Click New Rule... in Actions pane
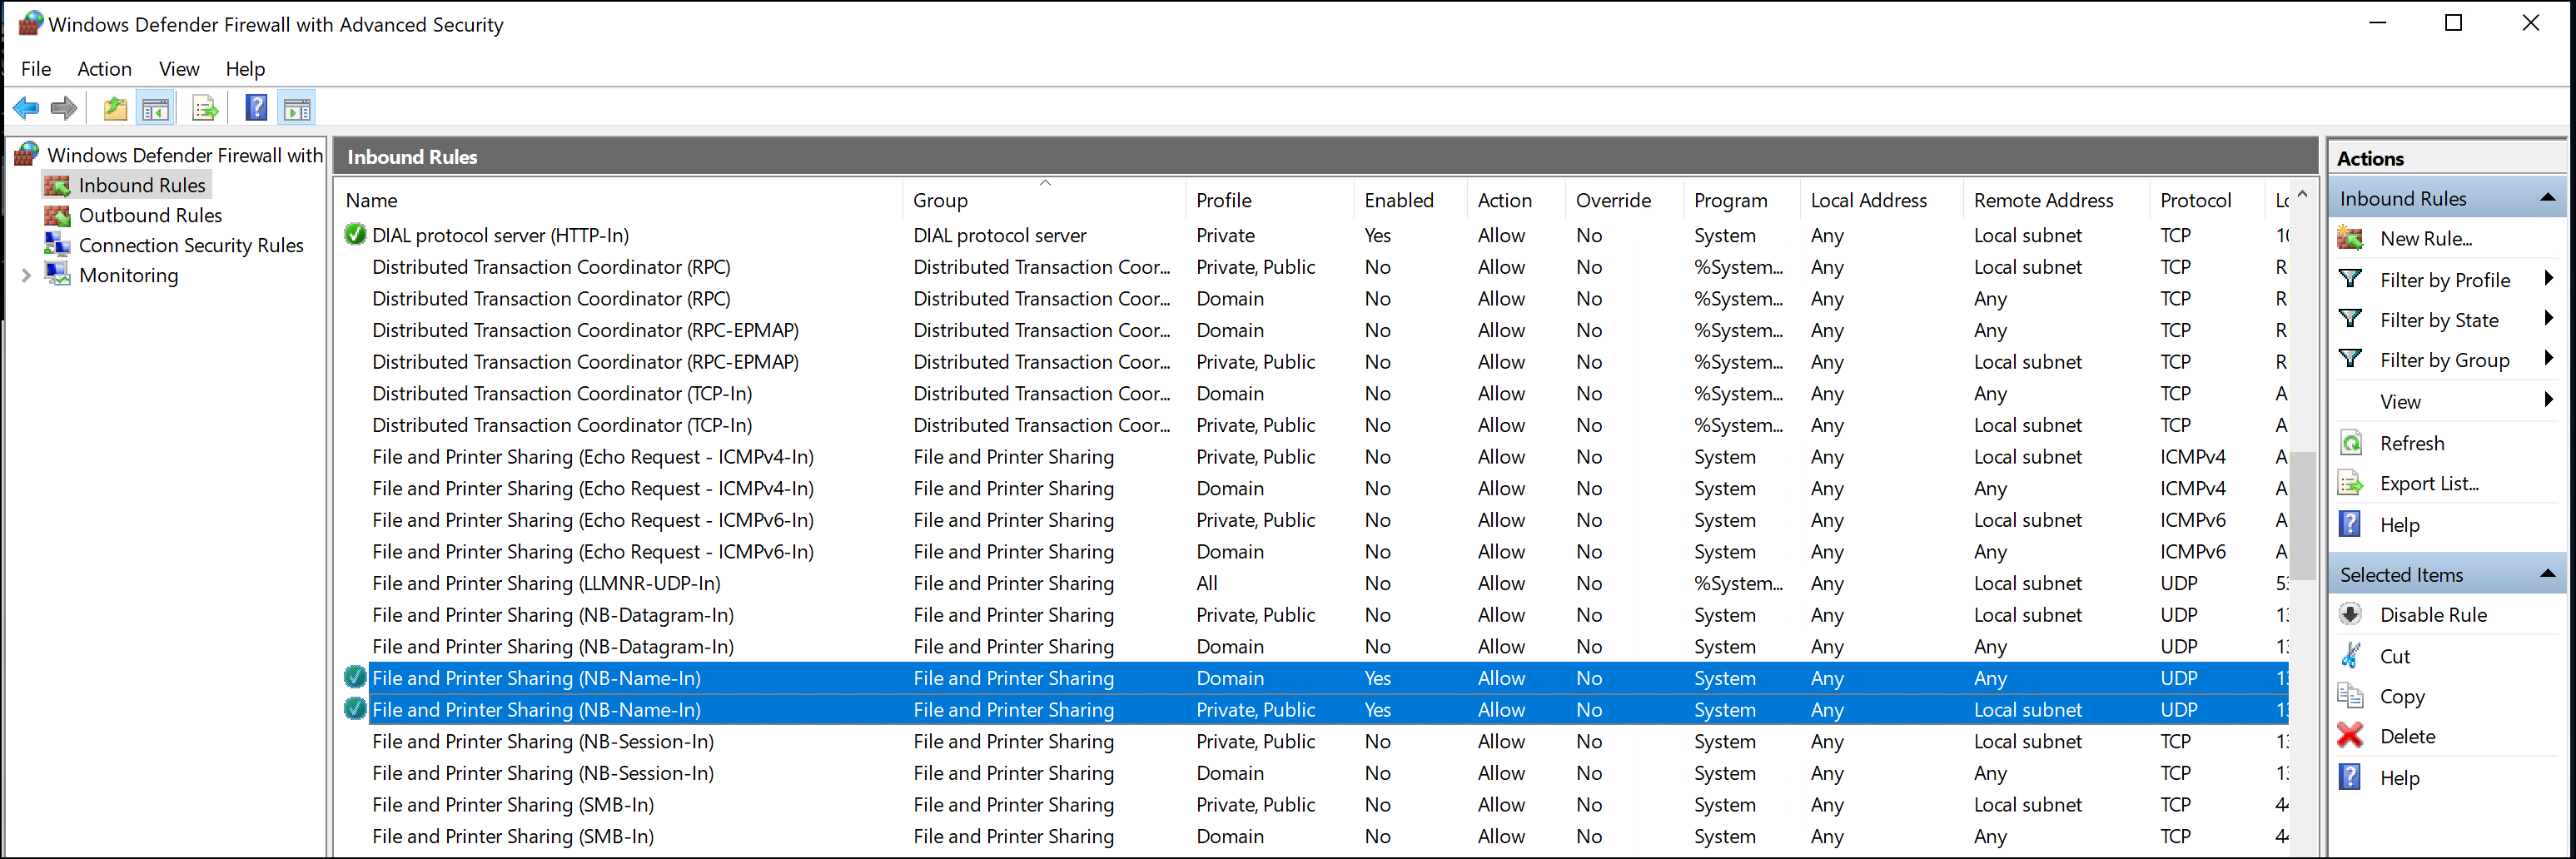This screenshot has width=2576, height=859. coord(2425,238)
